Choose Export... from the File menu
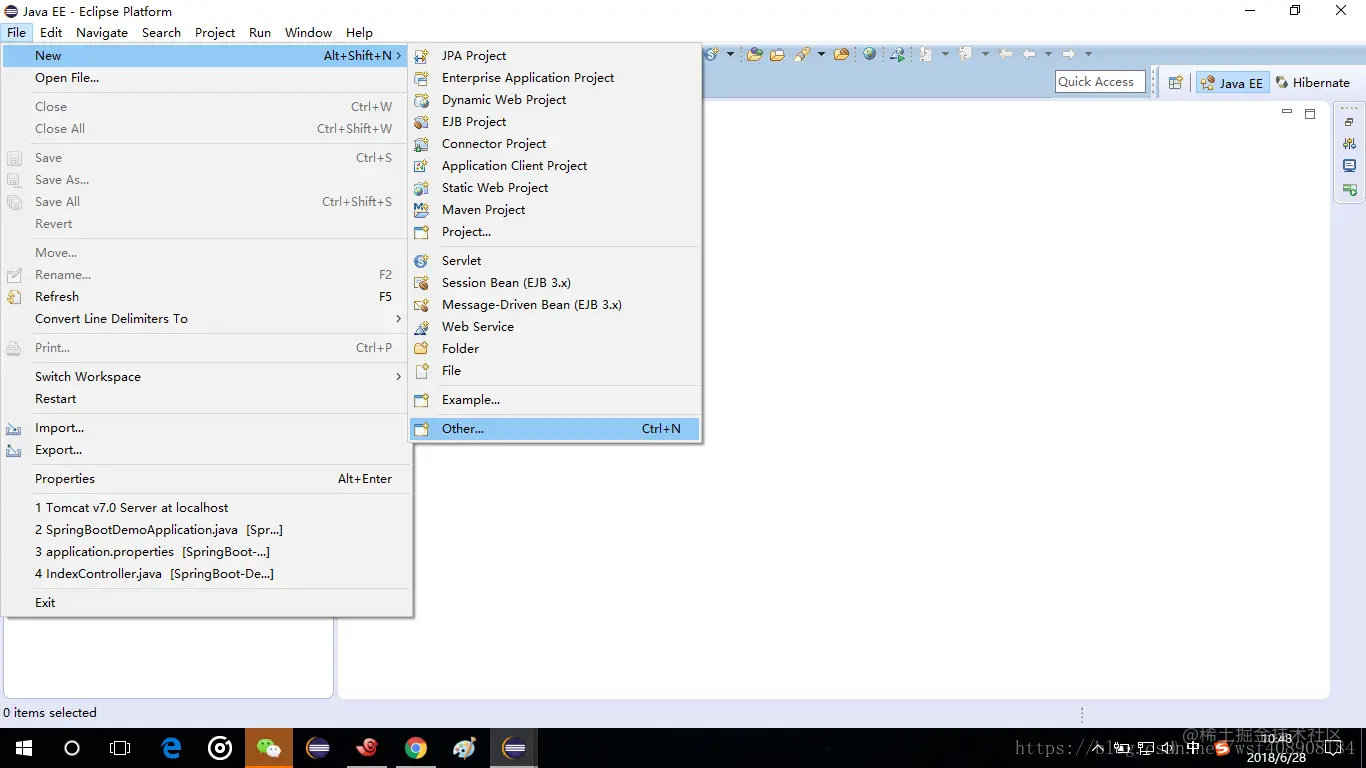 tap(206, 450)
